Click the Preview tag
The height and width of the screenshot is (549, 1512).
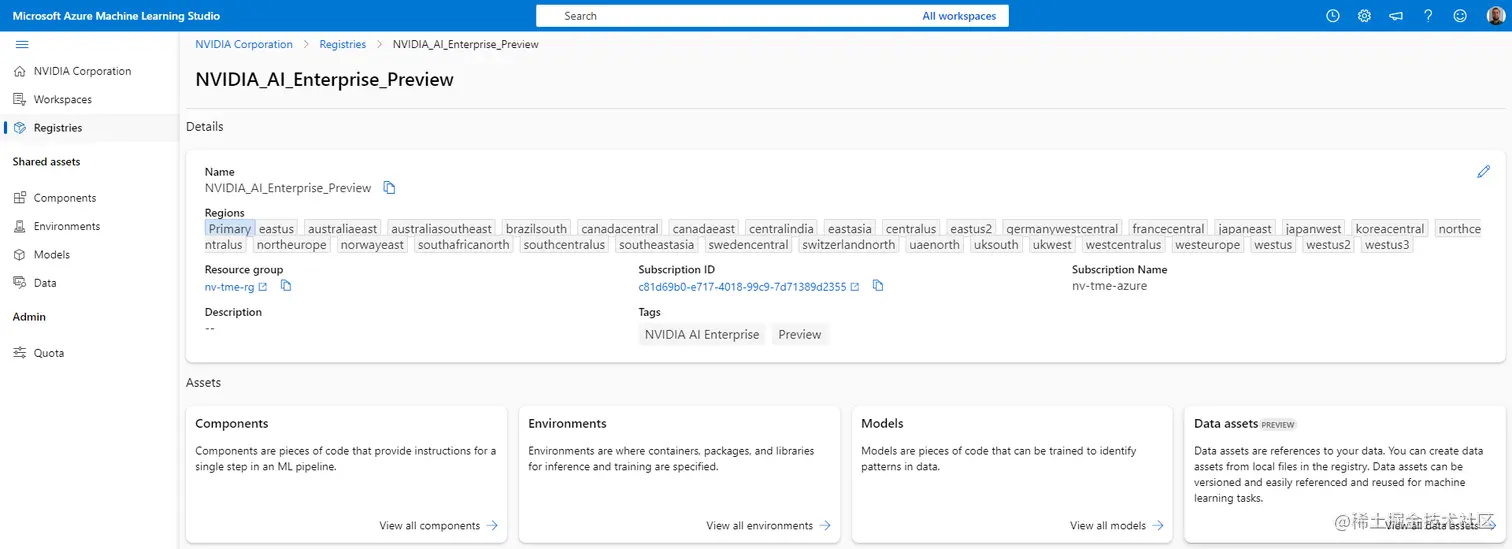pyautogui.click(x=800, y=335)
